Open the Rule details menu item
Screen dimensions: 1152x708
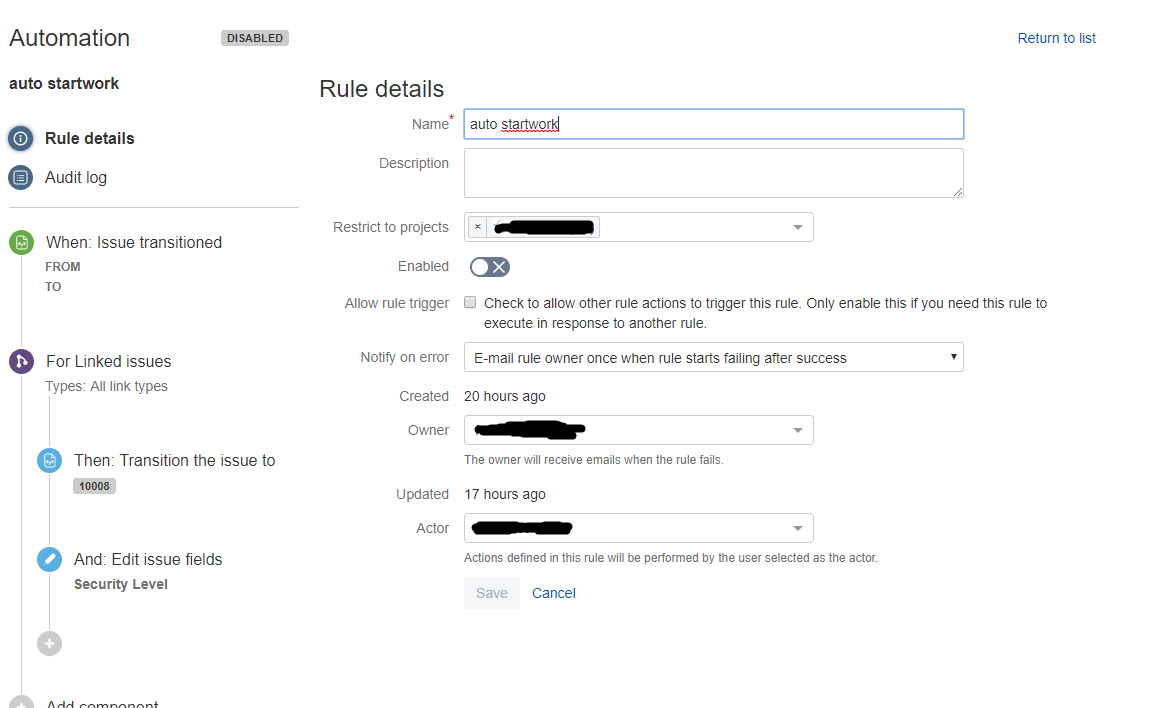coord(90,138)
